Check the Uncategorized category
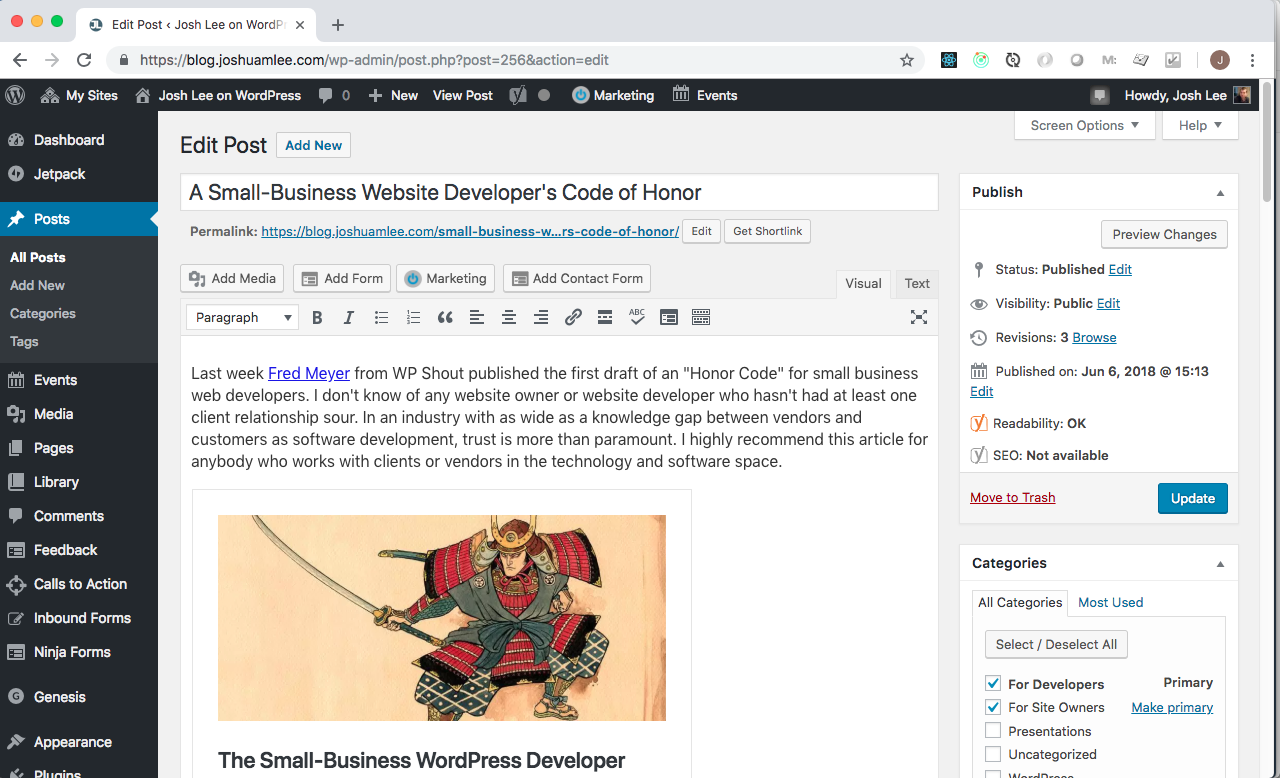This screenshot has width=1280, height=778. coord(993,754)
